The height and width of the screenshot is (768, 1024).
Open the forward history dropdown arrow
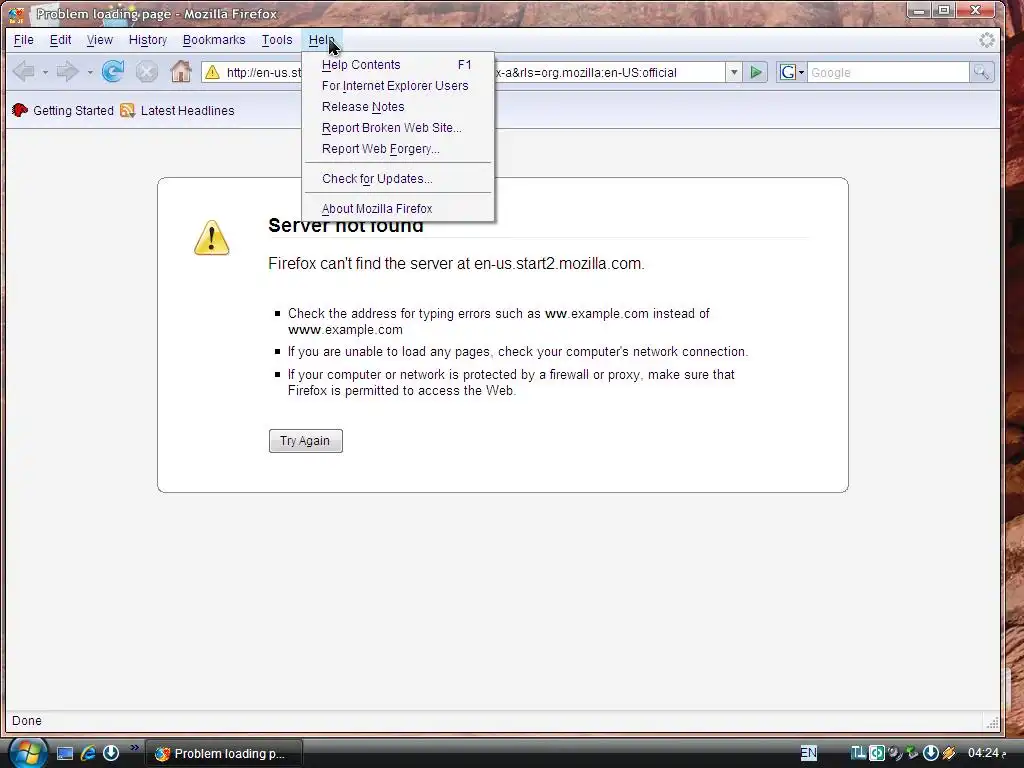(89, 72)
